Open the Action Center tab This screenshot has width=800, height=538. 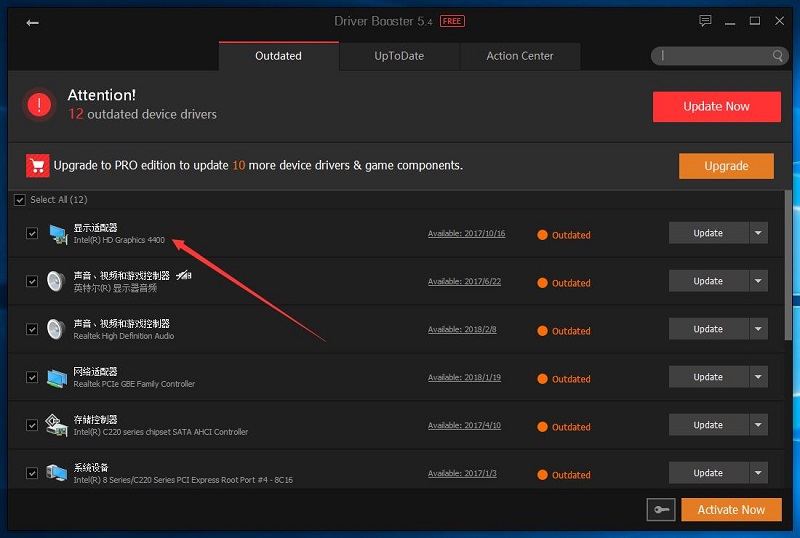pyautogui.click(x=520, y=56)
